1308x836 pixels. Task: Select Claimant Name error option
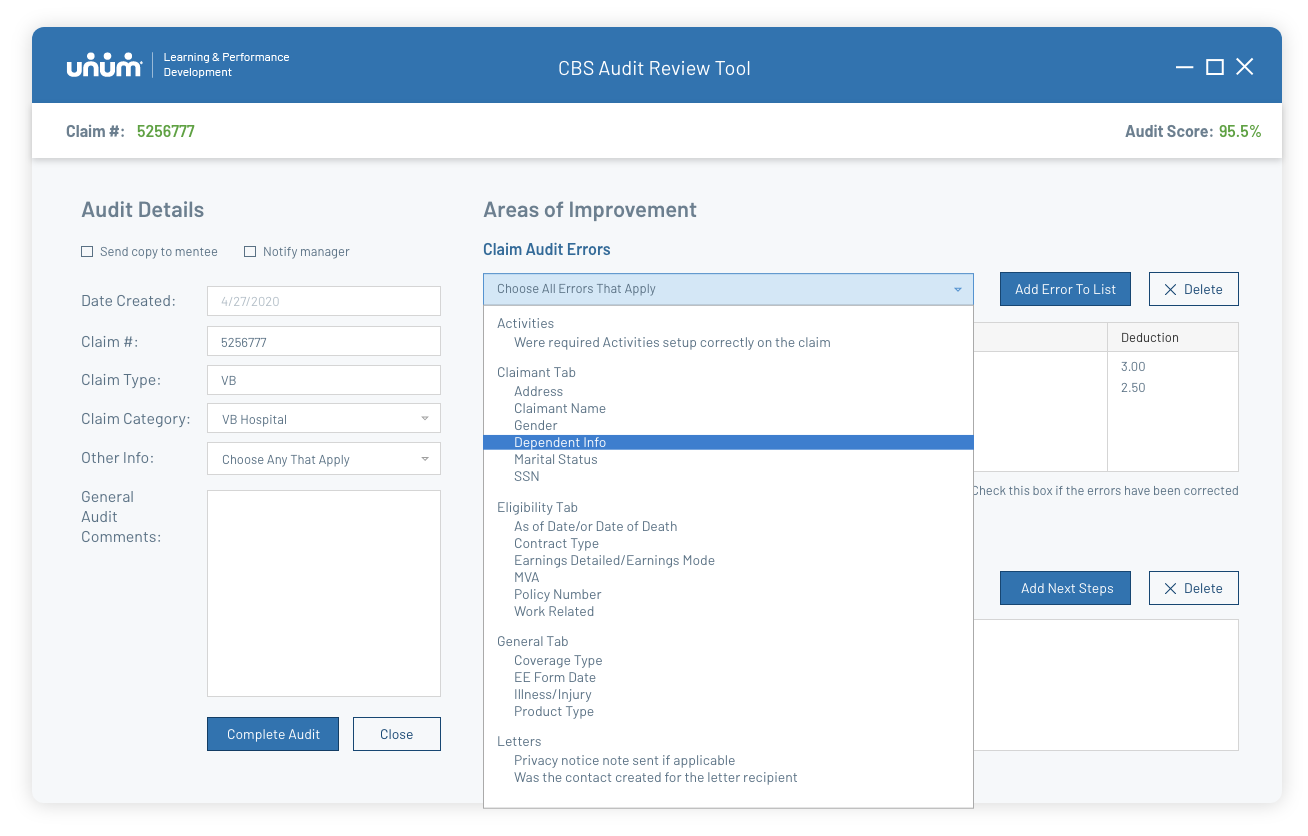coord(560,408)
